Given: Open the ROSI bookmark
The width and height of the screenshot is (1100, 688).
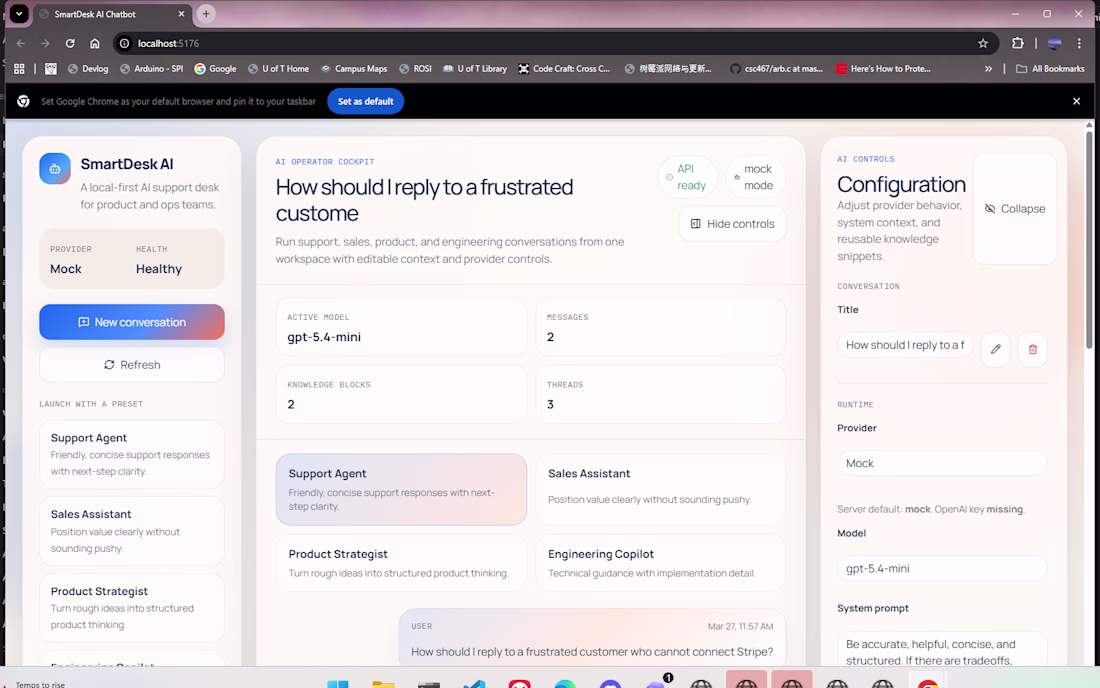Looking at the screenshot, I should pyautogui.click(x=415, y=69).
